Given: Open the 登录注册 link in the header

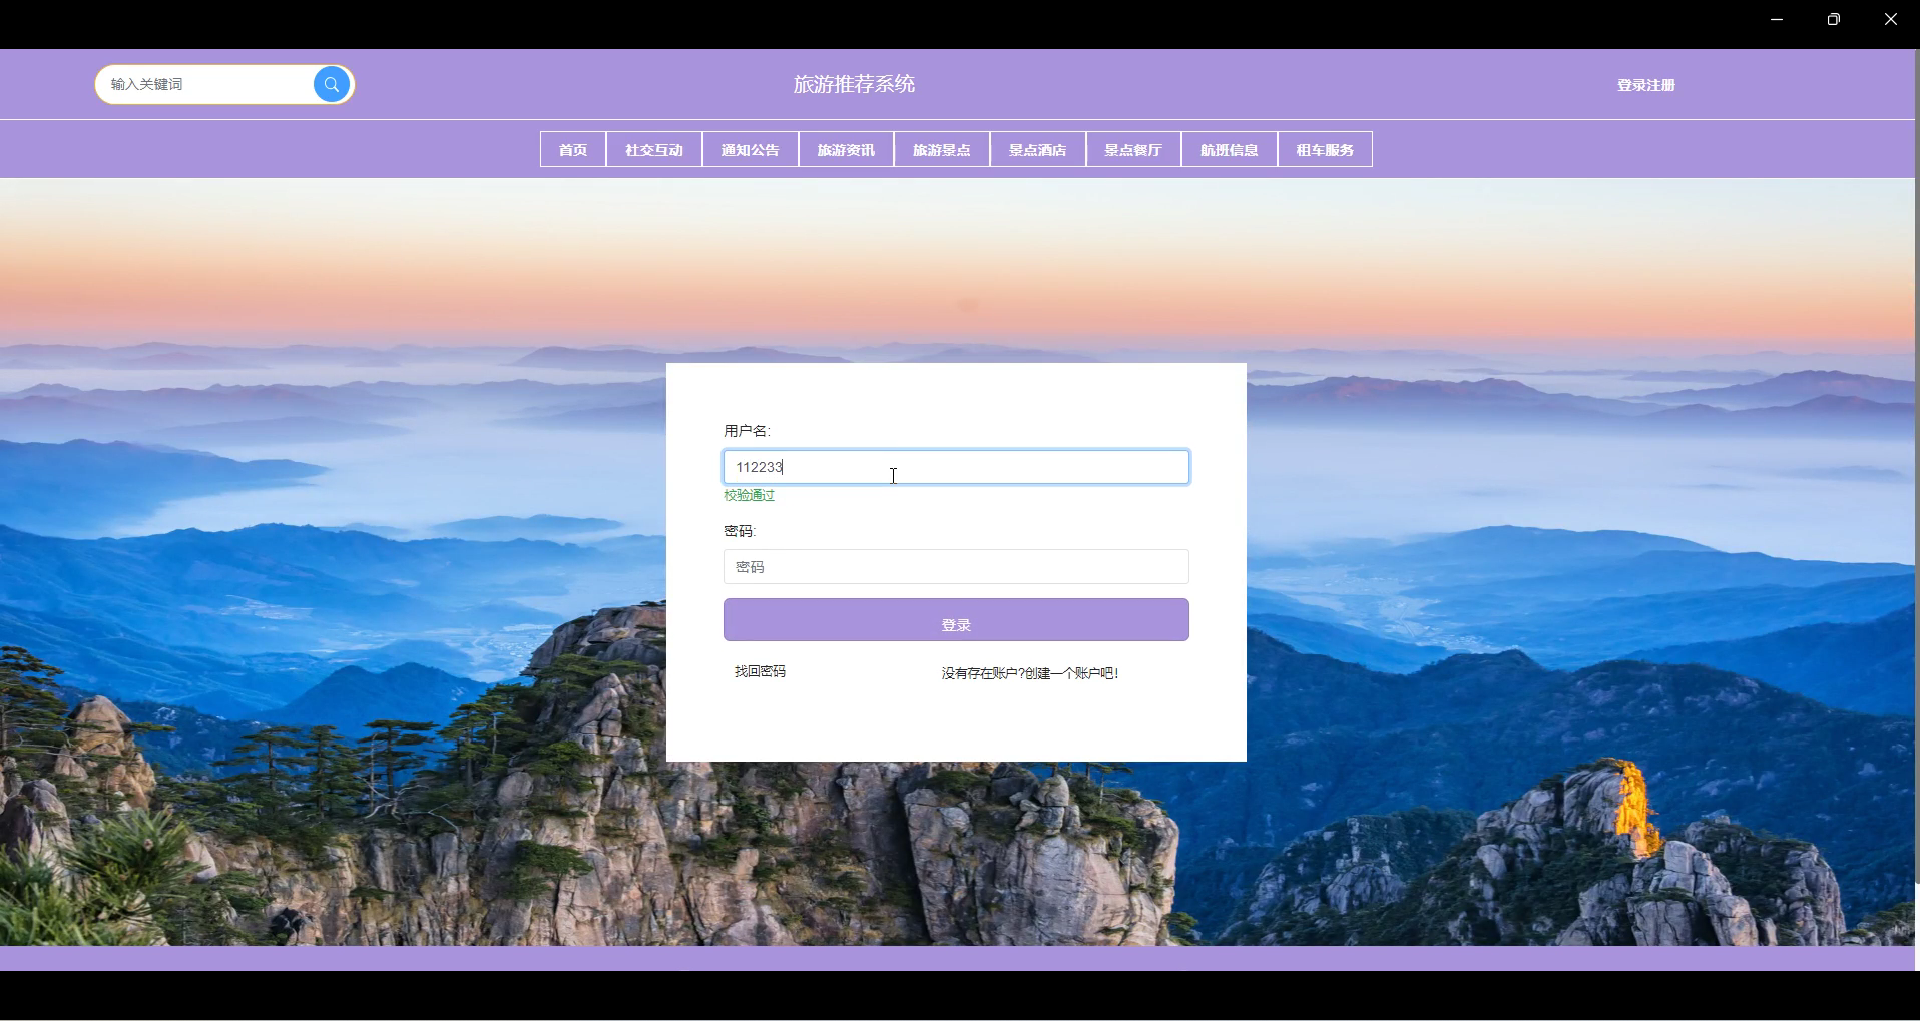Looking at the screenshot, I should 1645,85.
